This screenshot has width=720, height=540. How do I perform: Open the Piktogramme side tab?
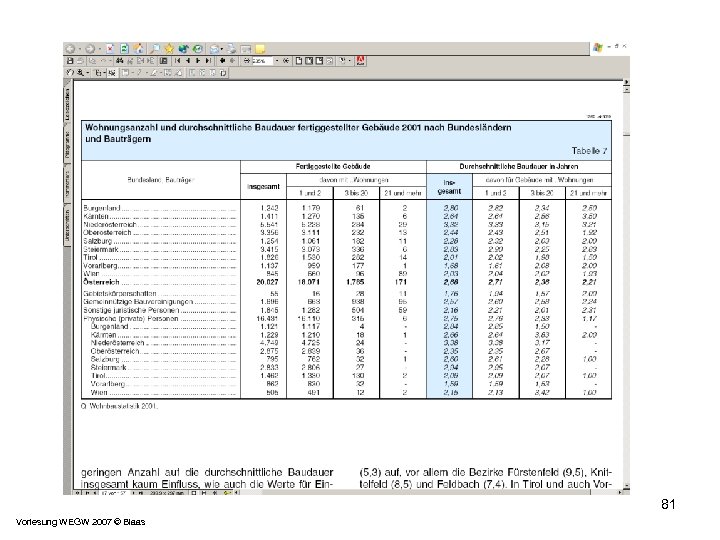coord(68,145)
